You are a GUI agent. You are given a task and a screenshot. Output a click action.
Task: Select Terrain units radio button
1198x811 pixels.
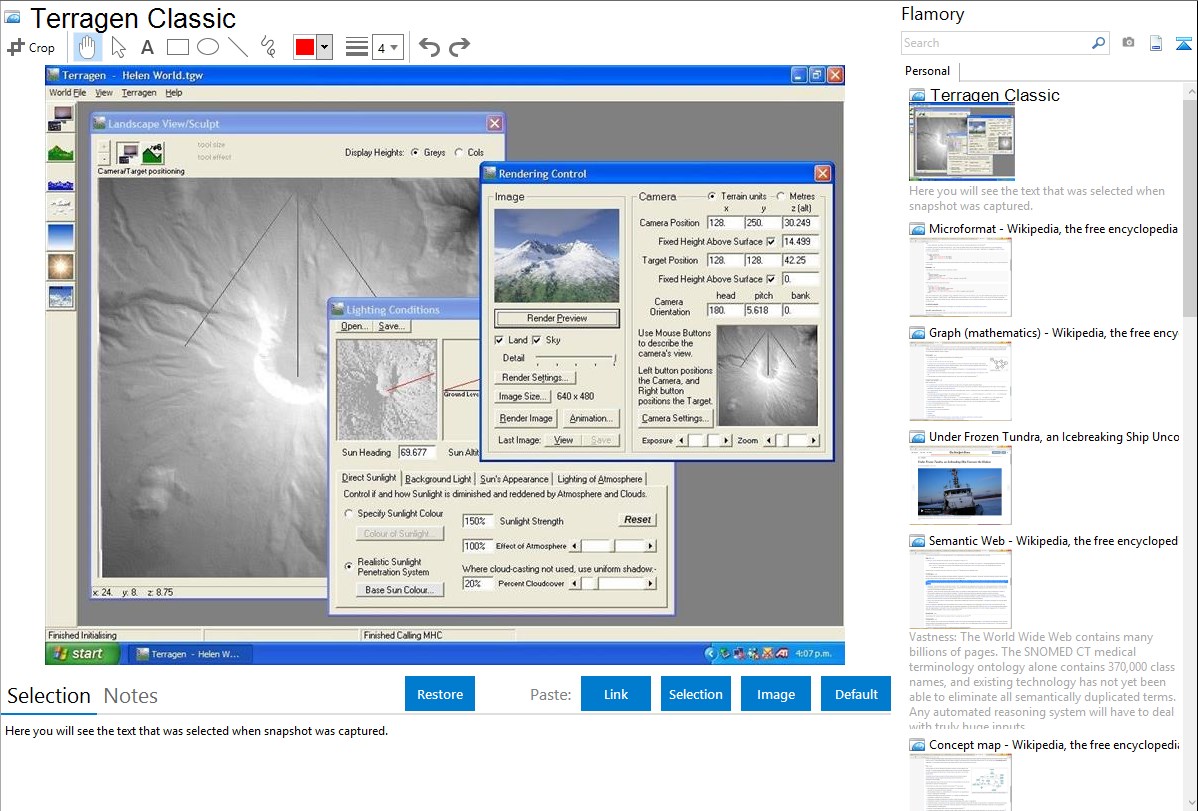[x=711, y=196]
